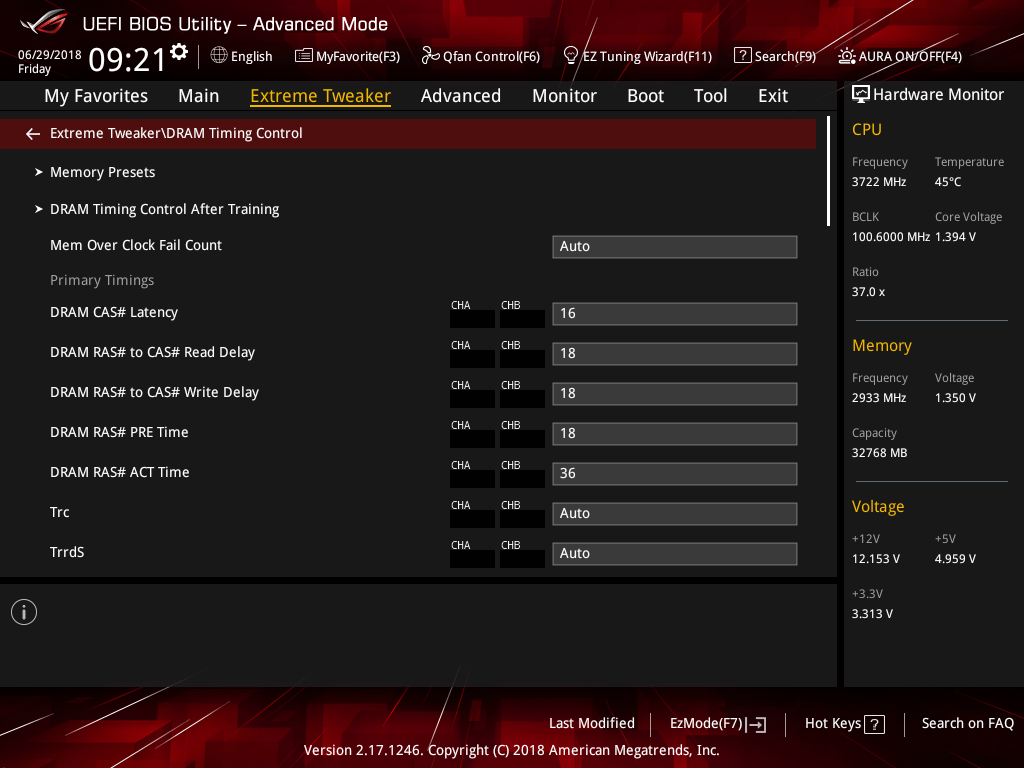Click the 1.394 V core voltage value
Image resolution: width=1024 pixels, height=768 pixels.
tap(955, 238)
